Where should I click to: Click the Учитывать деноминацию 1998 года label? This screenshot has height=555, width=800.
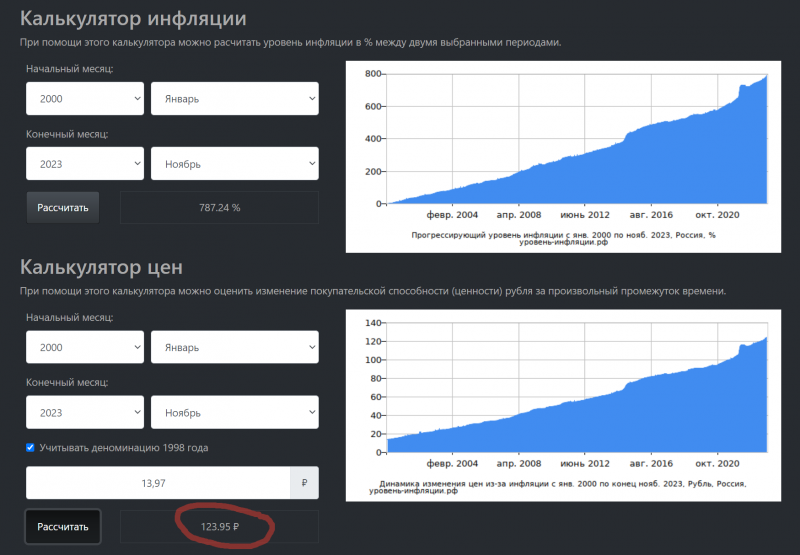click(123, 447)
